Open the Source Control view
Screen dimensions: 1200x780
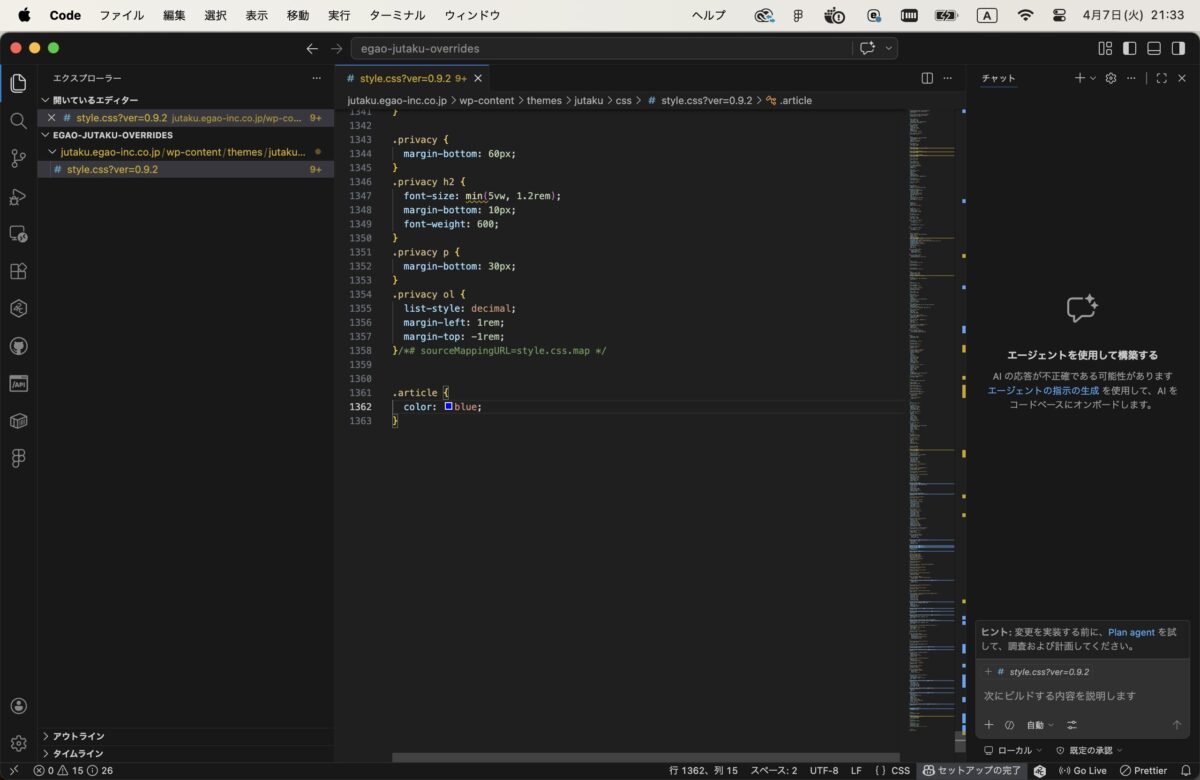tap(18, 158)
